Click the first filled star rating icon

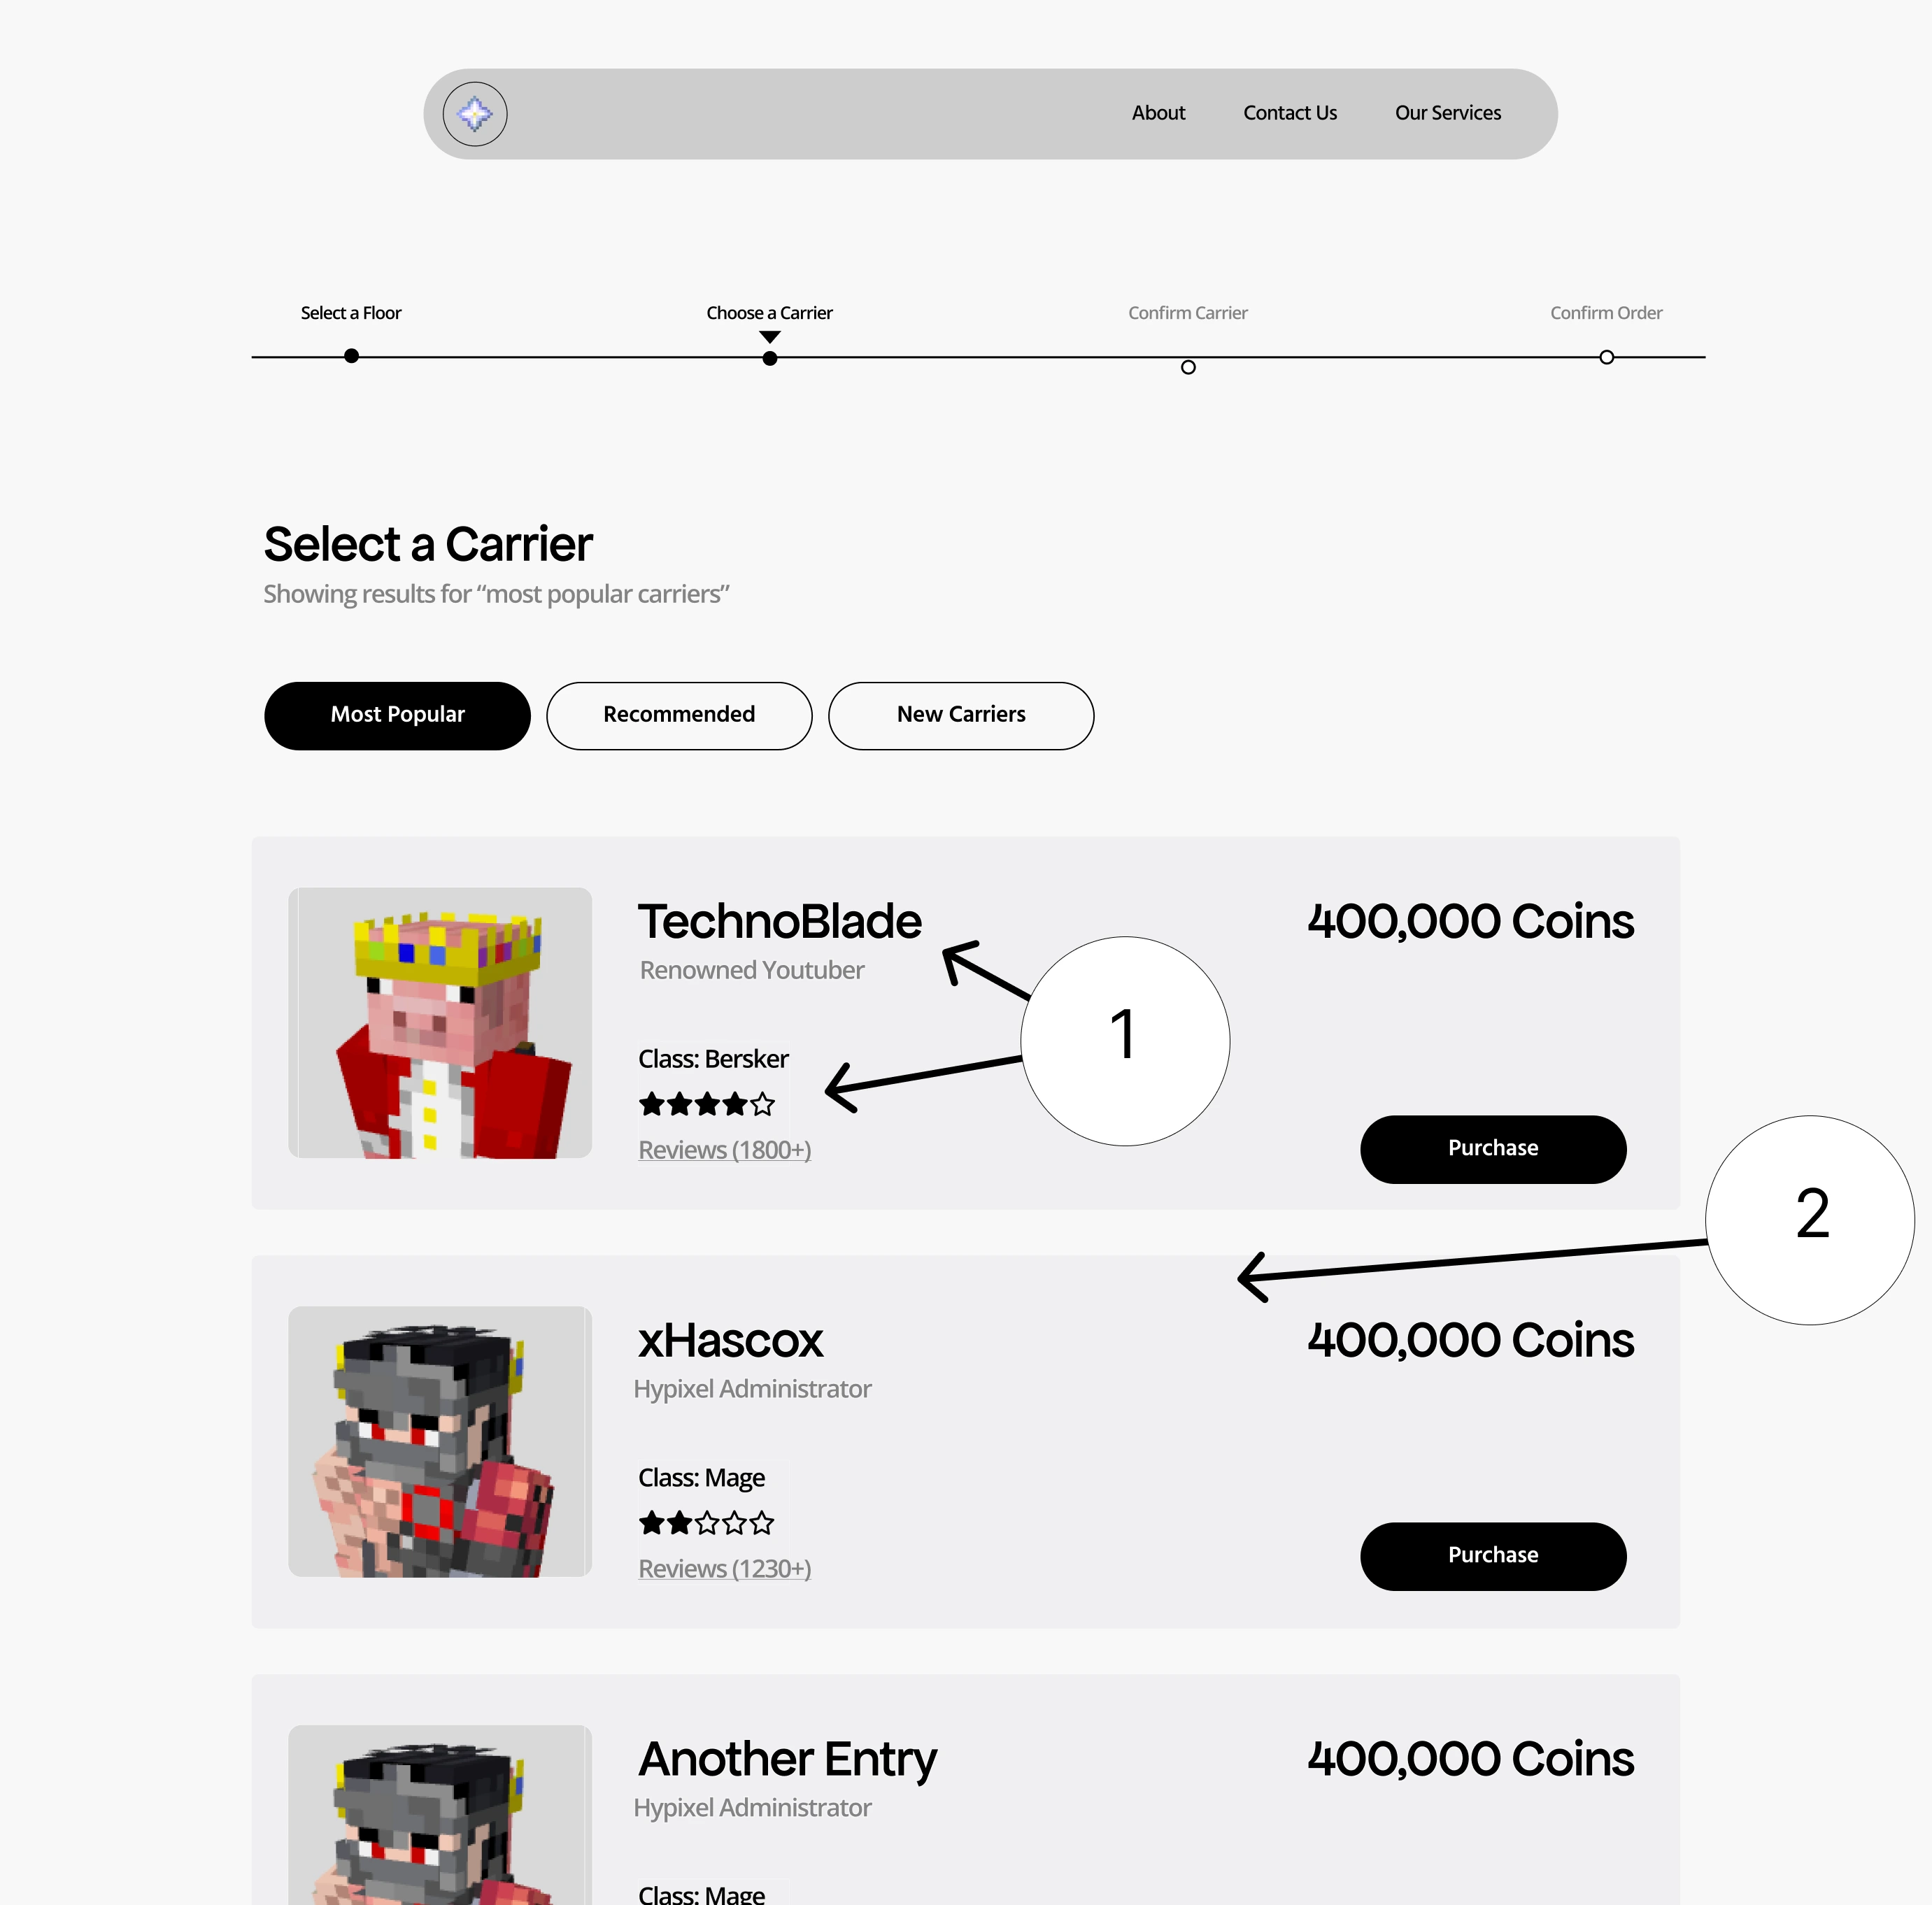click(x=653, y=1103)
